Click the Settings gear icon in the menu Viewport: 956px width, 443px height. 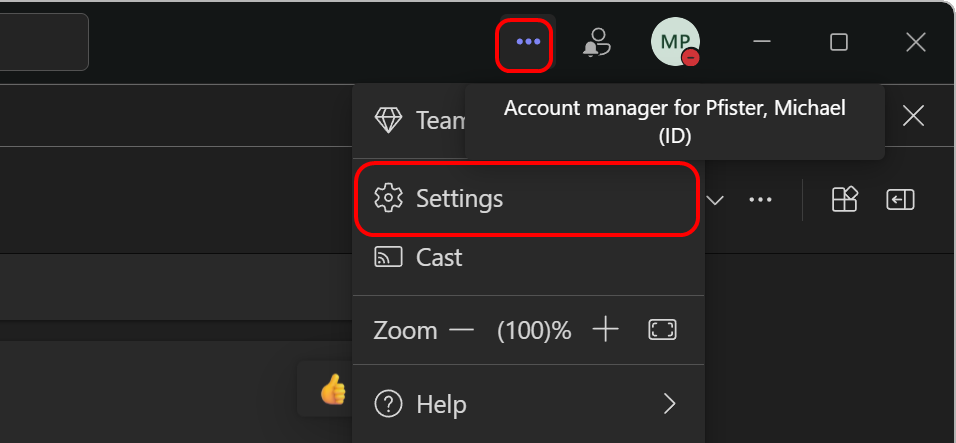[388, 199]
